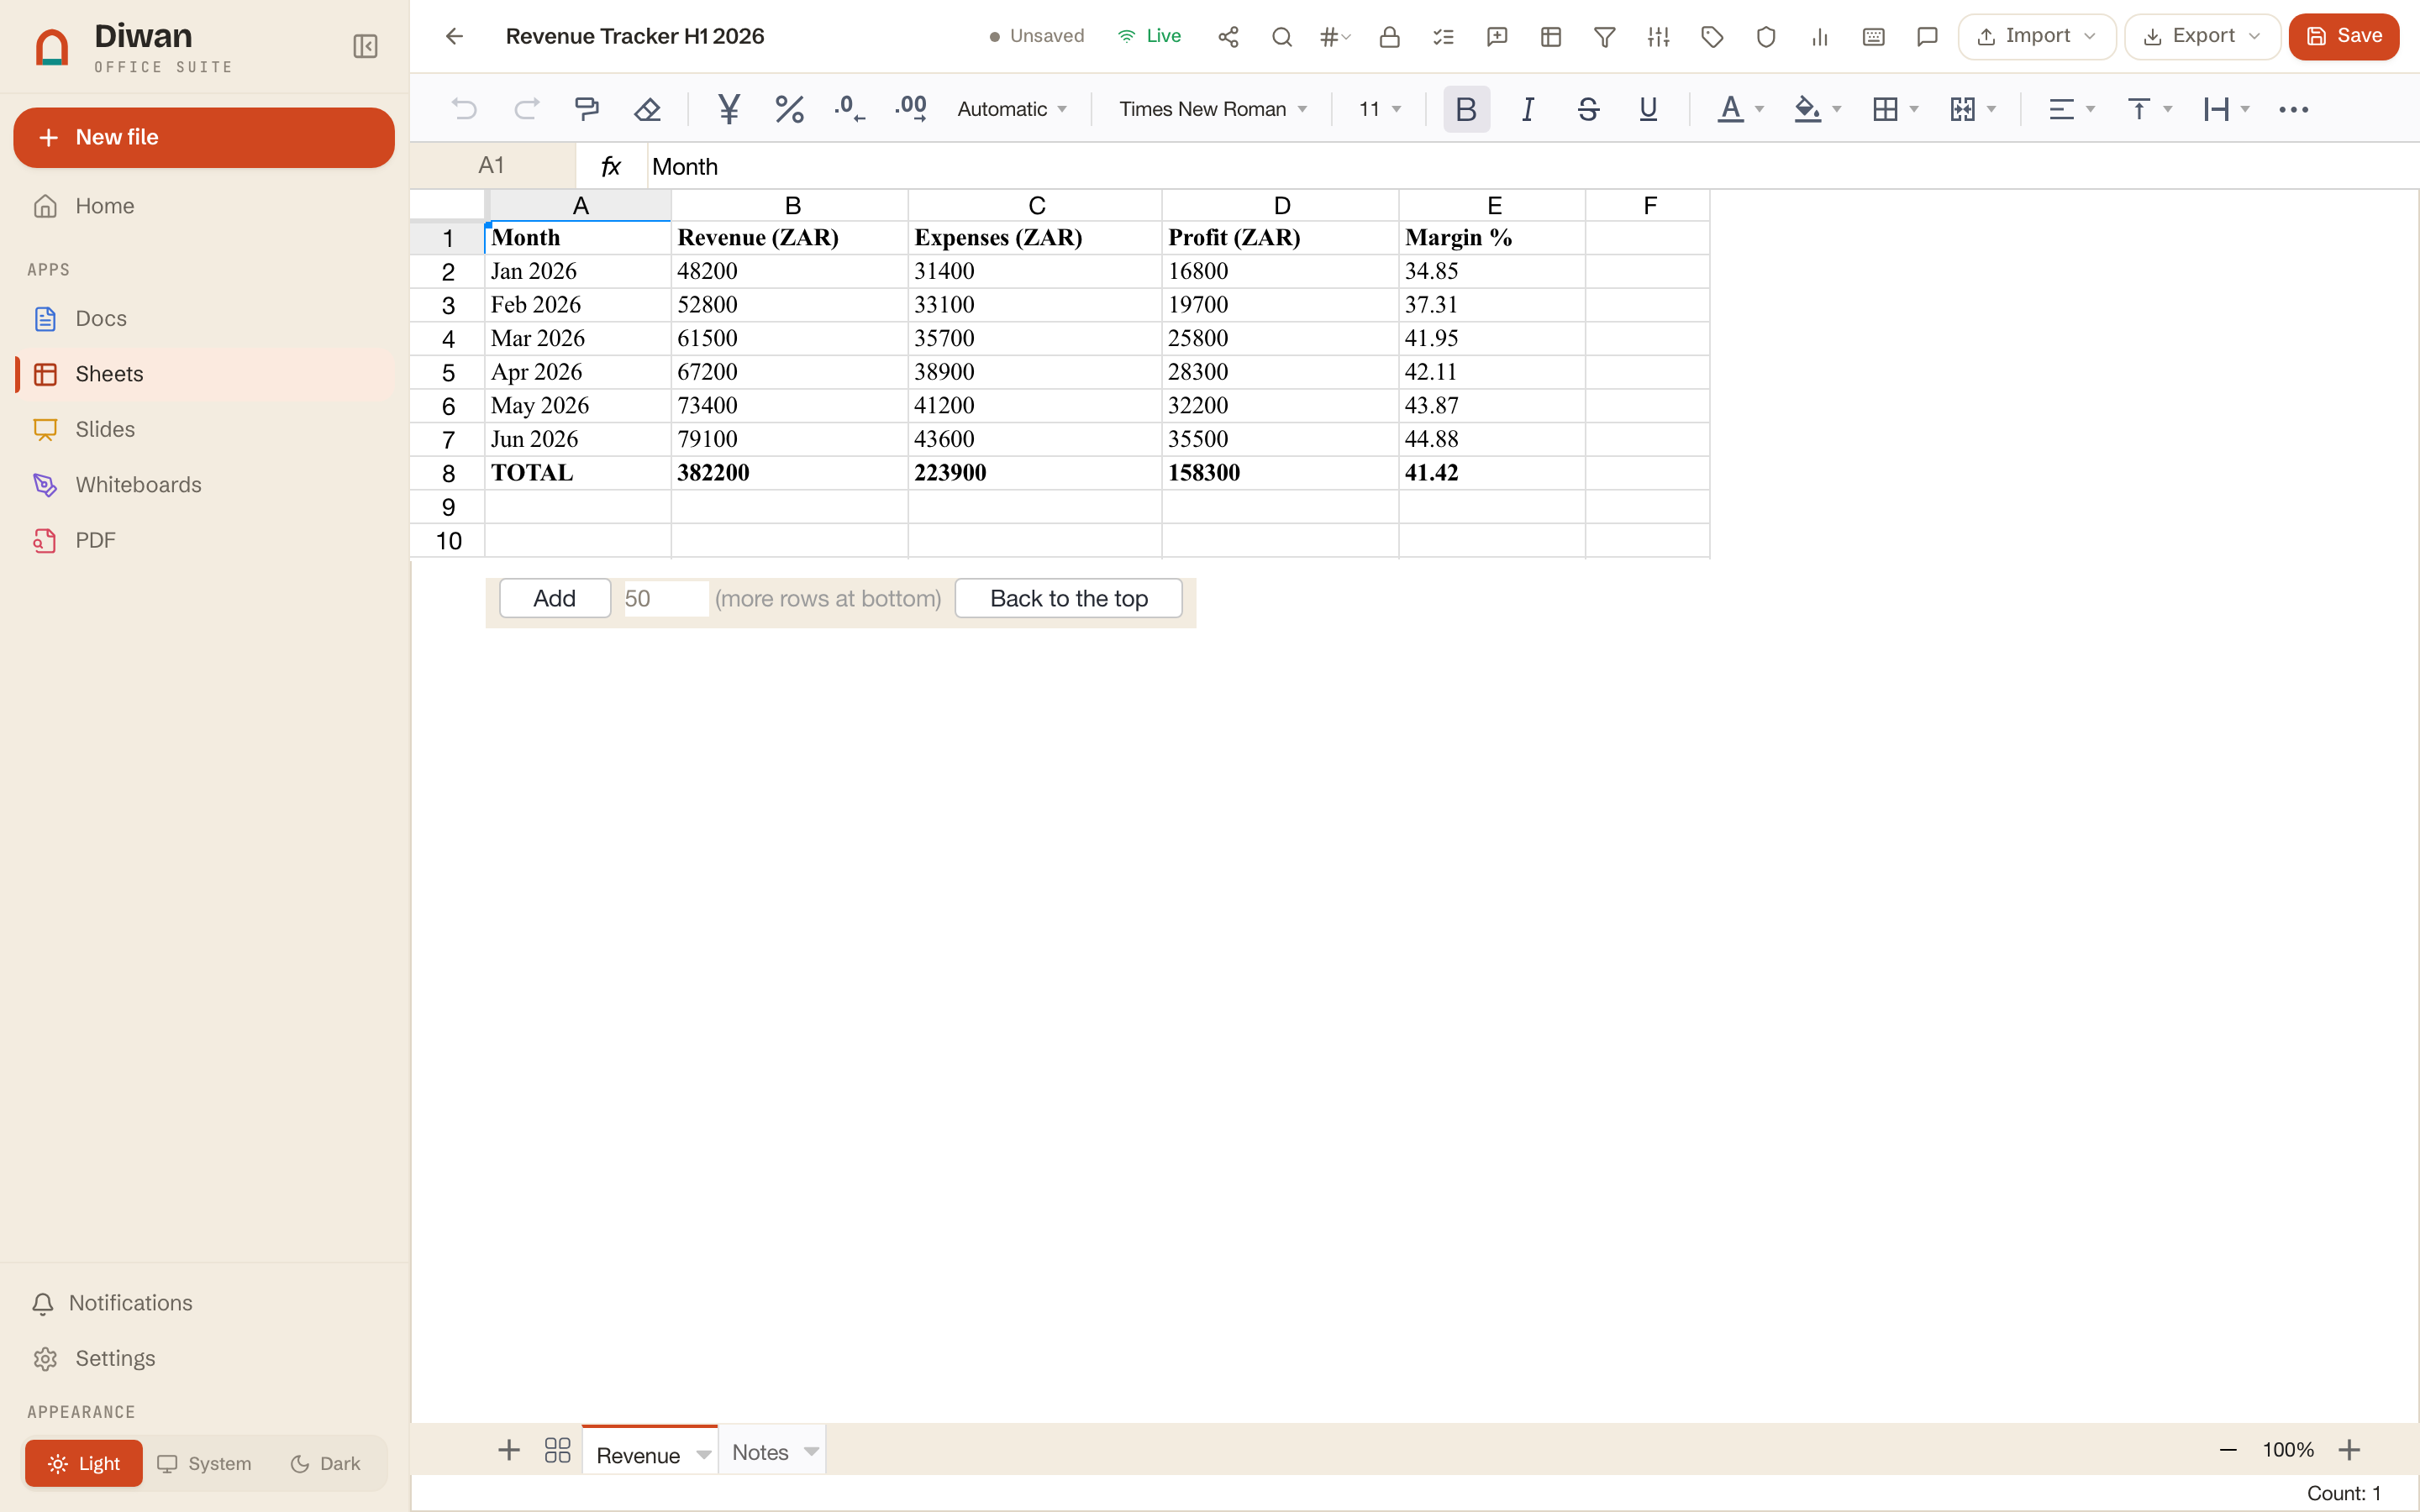Open the more options ellipsis
The height and width of the screenshot is (1512, 2420).
tap(2293, 109)
